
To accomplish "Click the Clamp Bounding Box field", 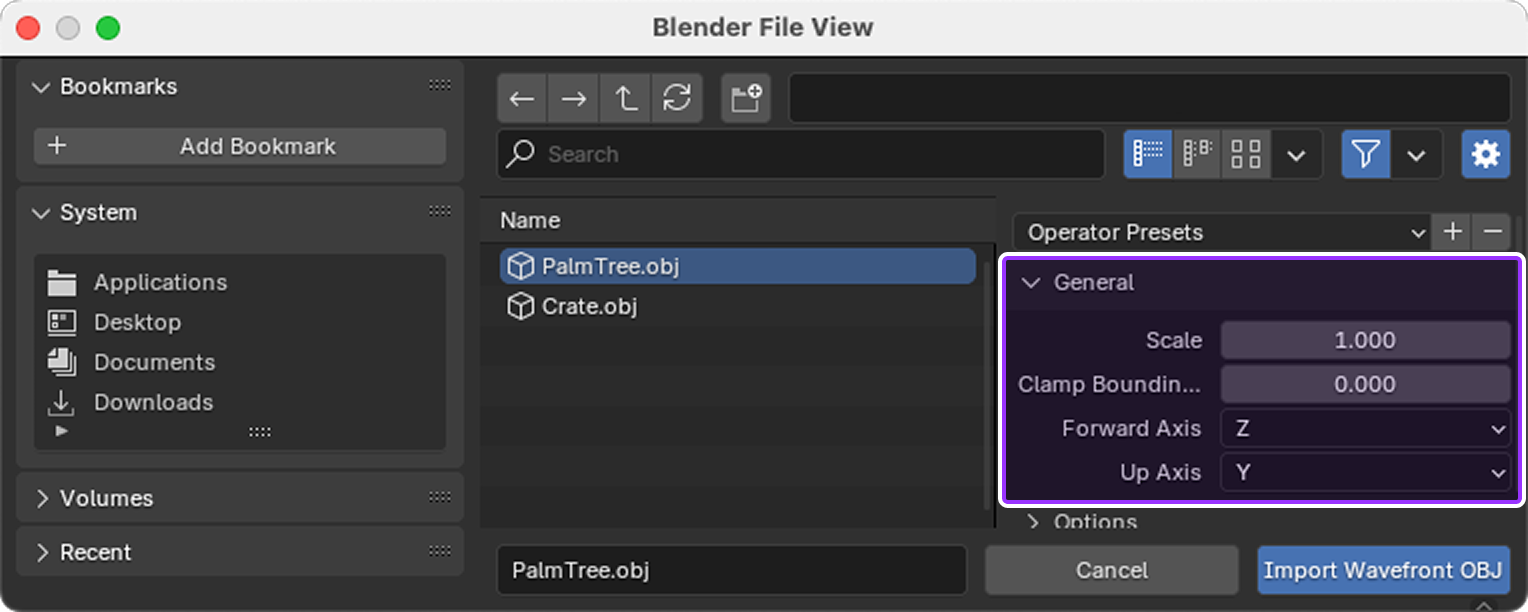I will [x=1365, y=384].
